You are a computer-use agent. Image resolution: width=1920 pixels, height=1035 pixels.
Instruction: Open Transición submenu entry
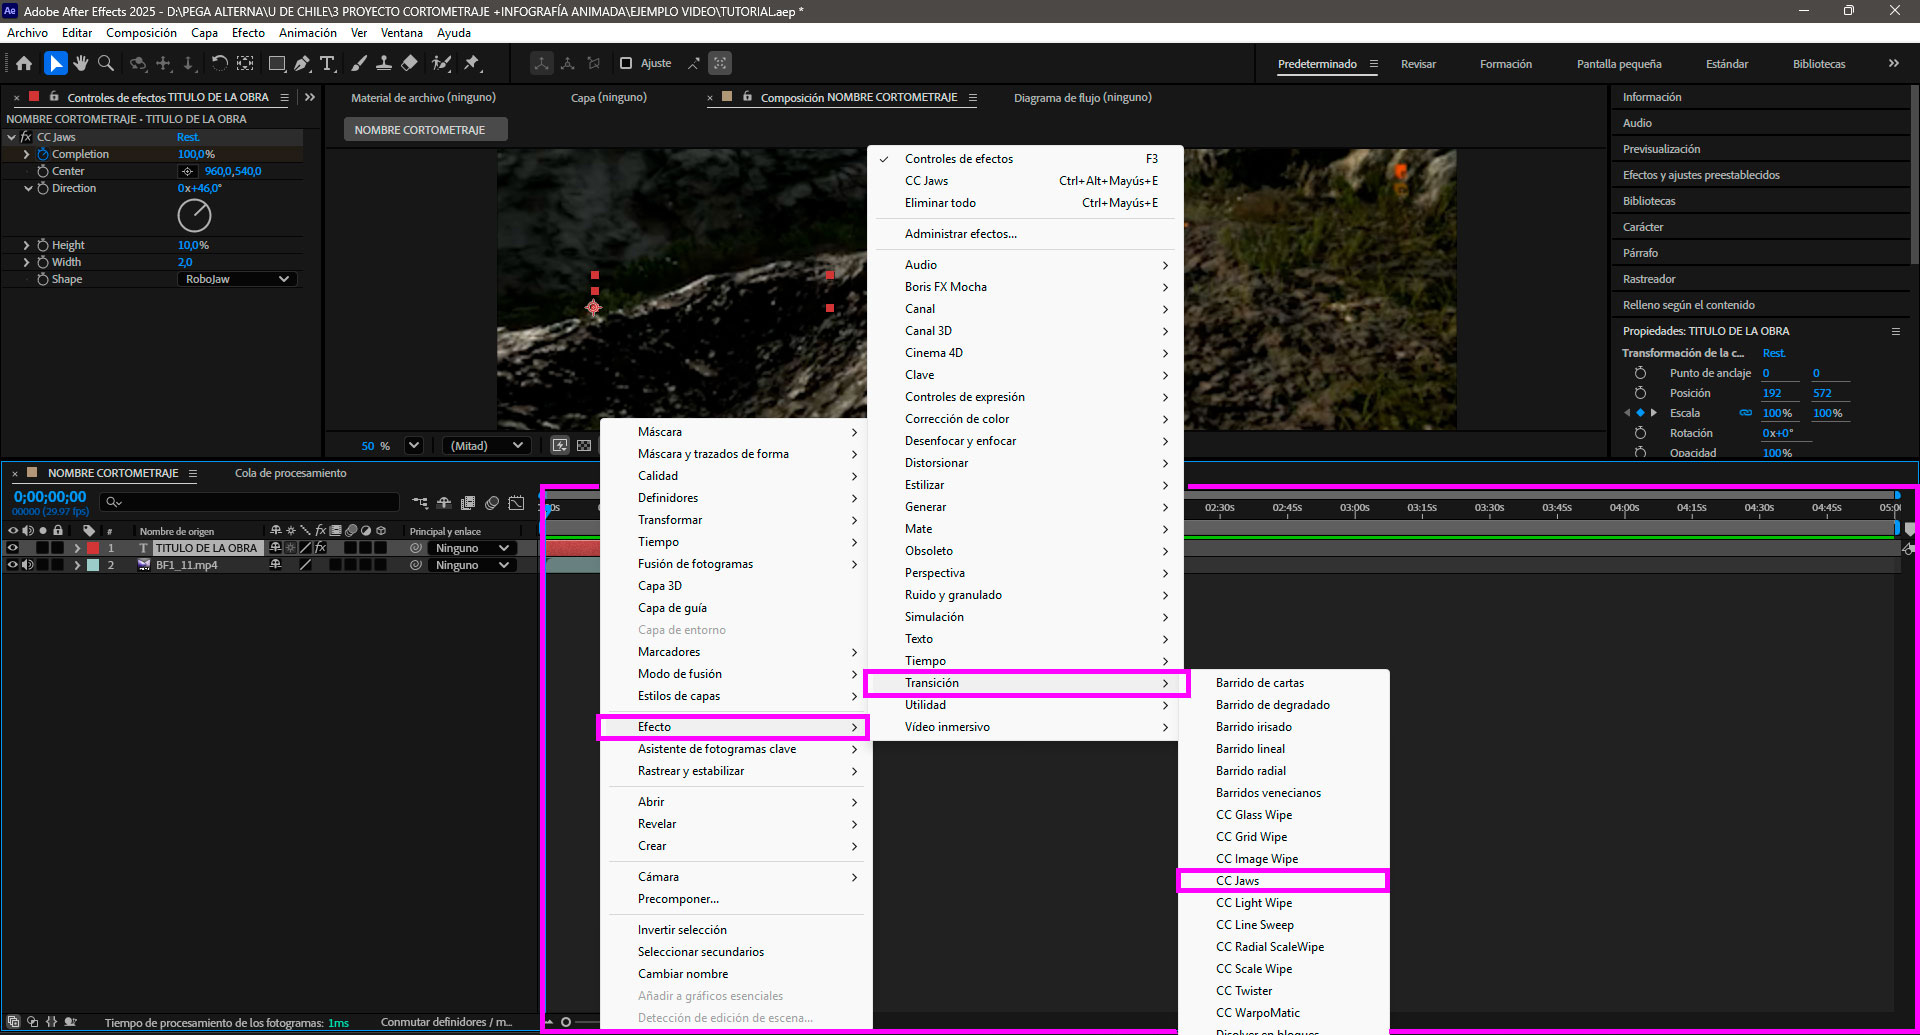click(1026, 683)
